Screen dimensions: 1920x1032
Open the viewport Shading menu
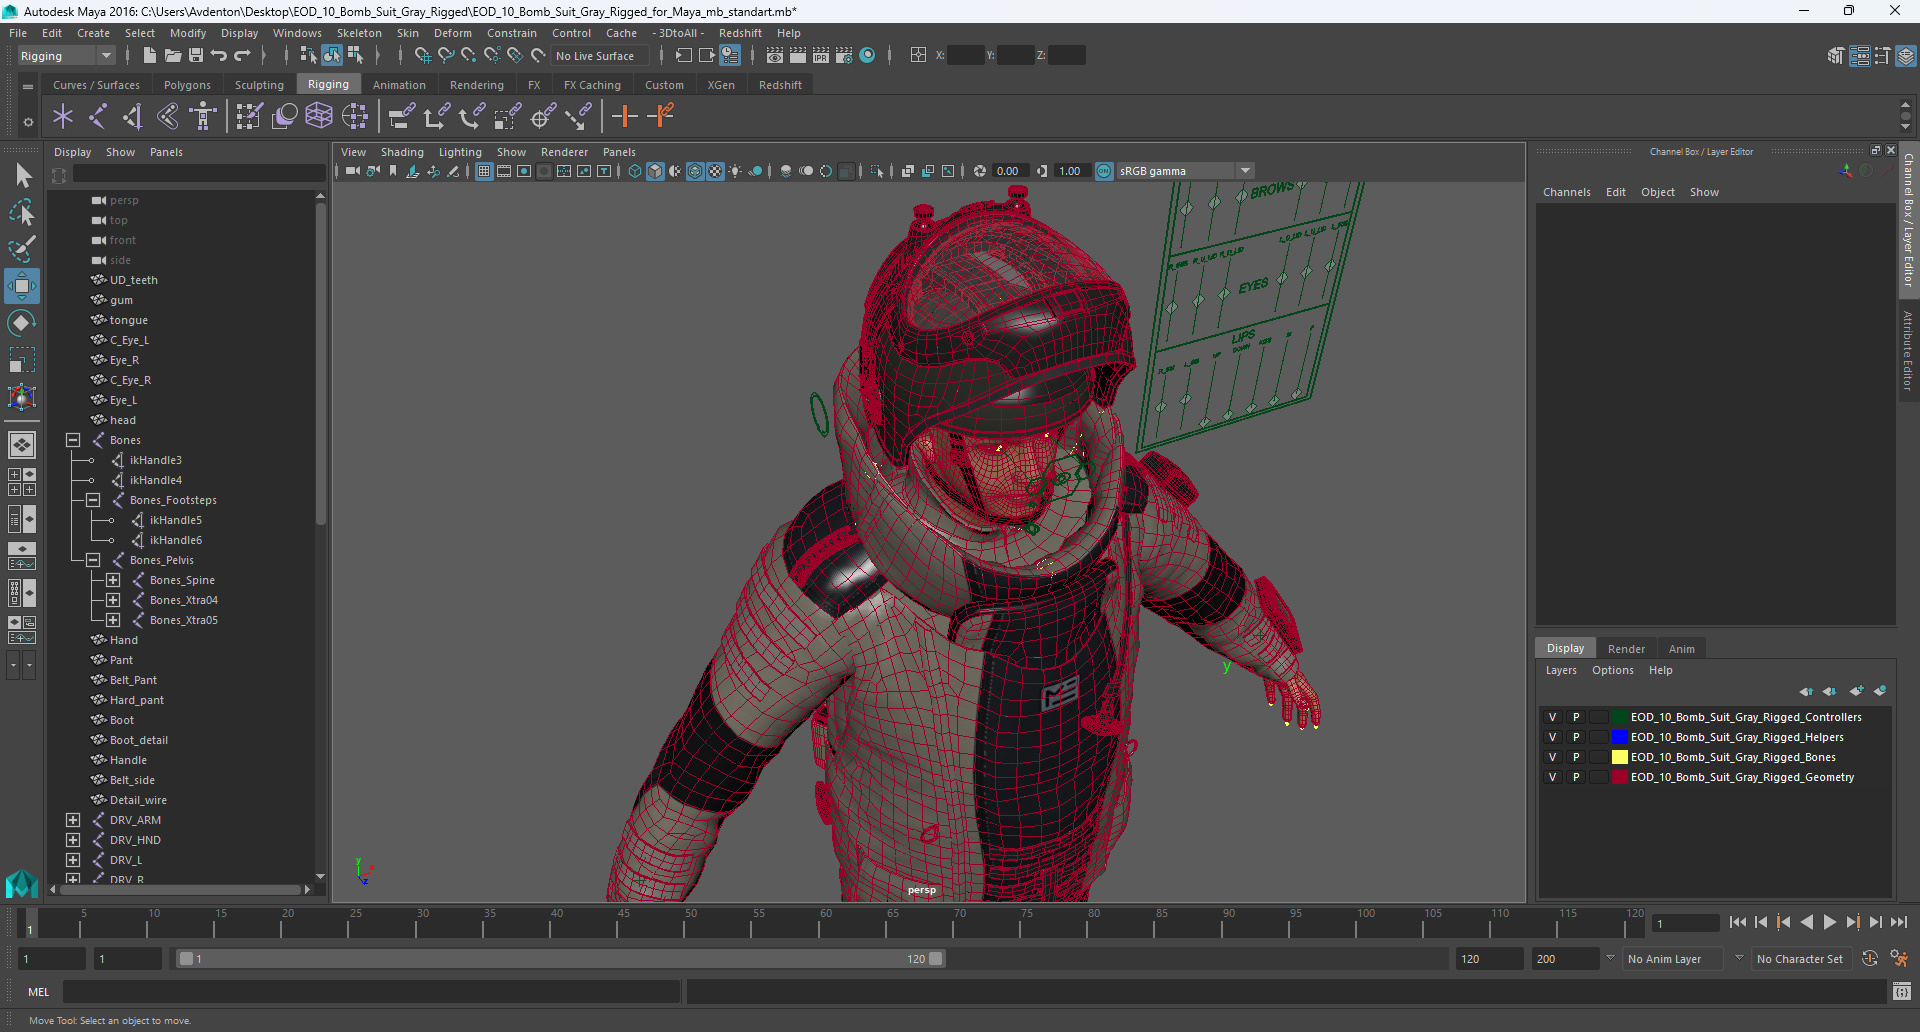[402, 152]
